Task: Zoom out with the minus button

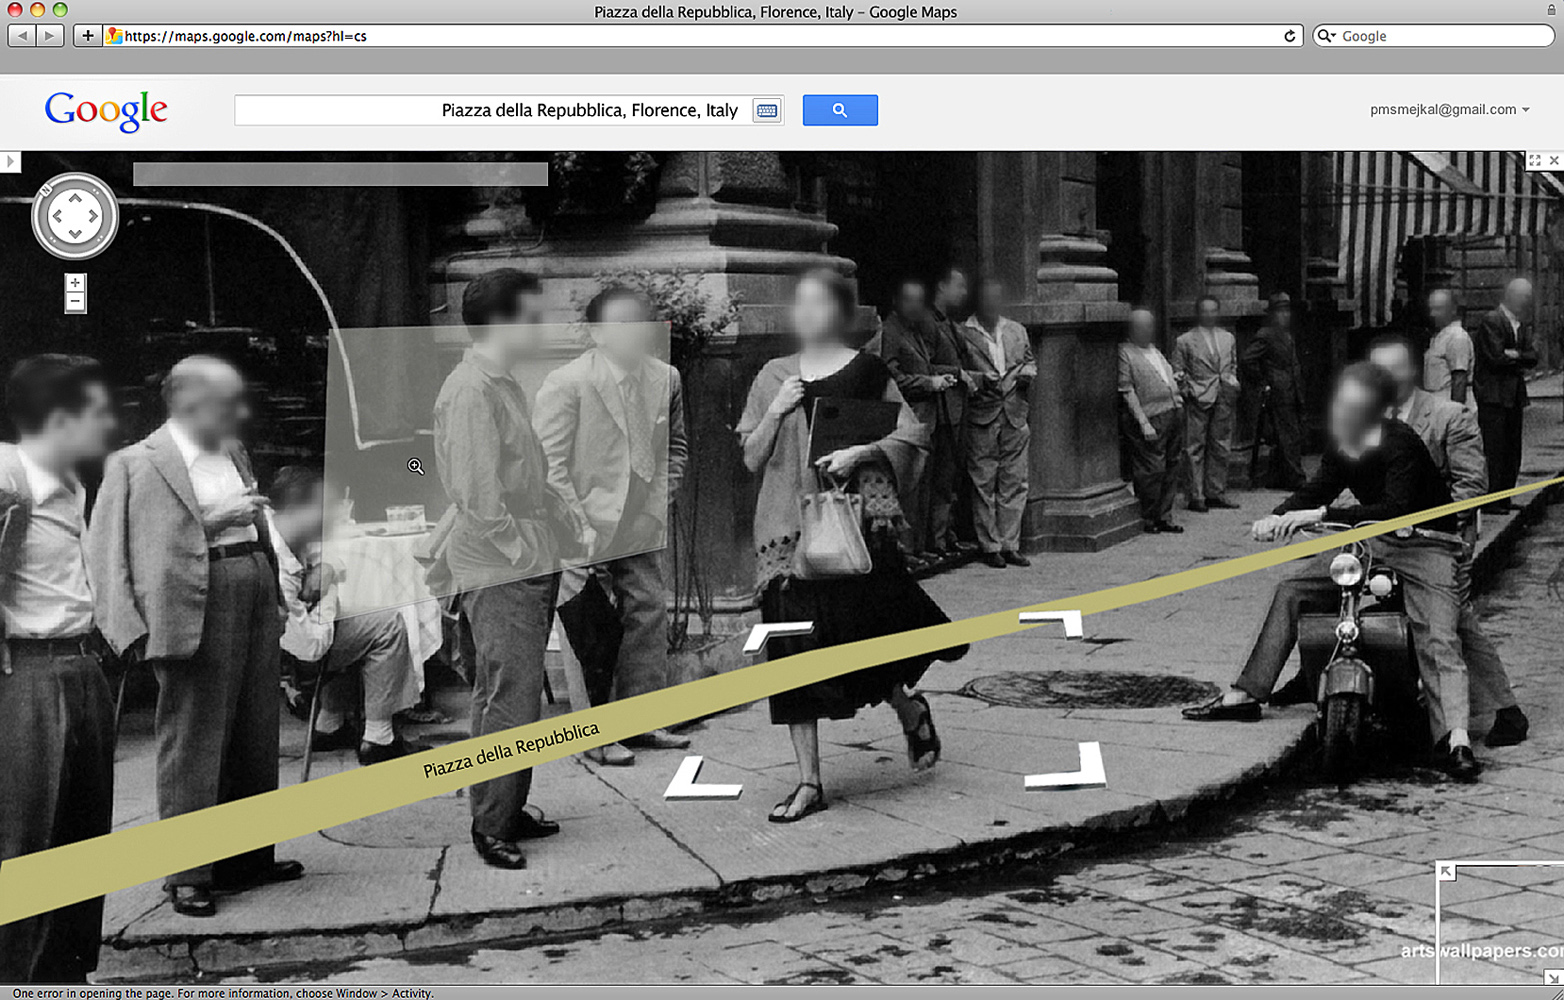Action: tap(75, 302)
